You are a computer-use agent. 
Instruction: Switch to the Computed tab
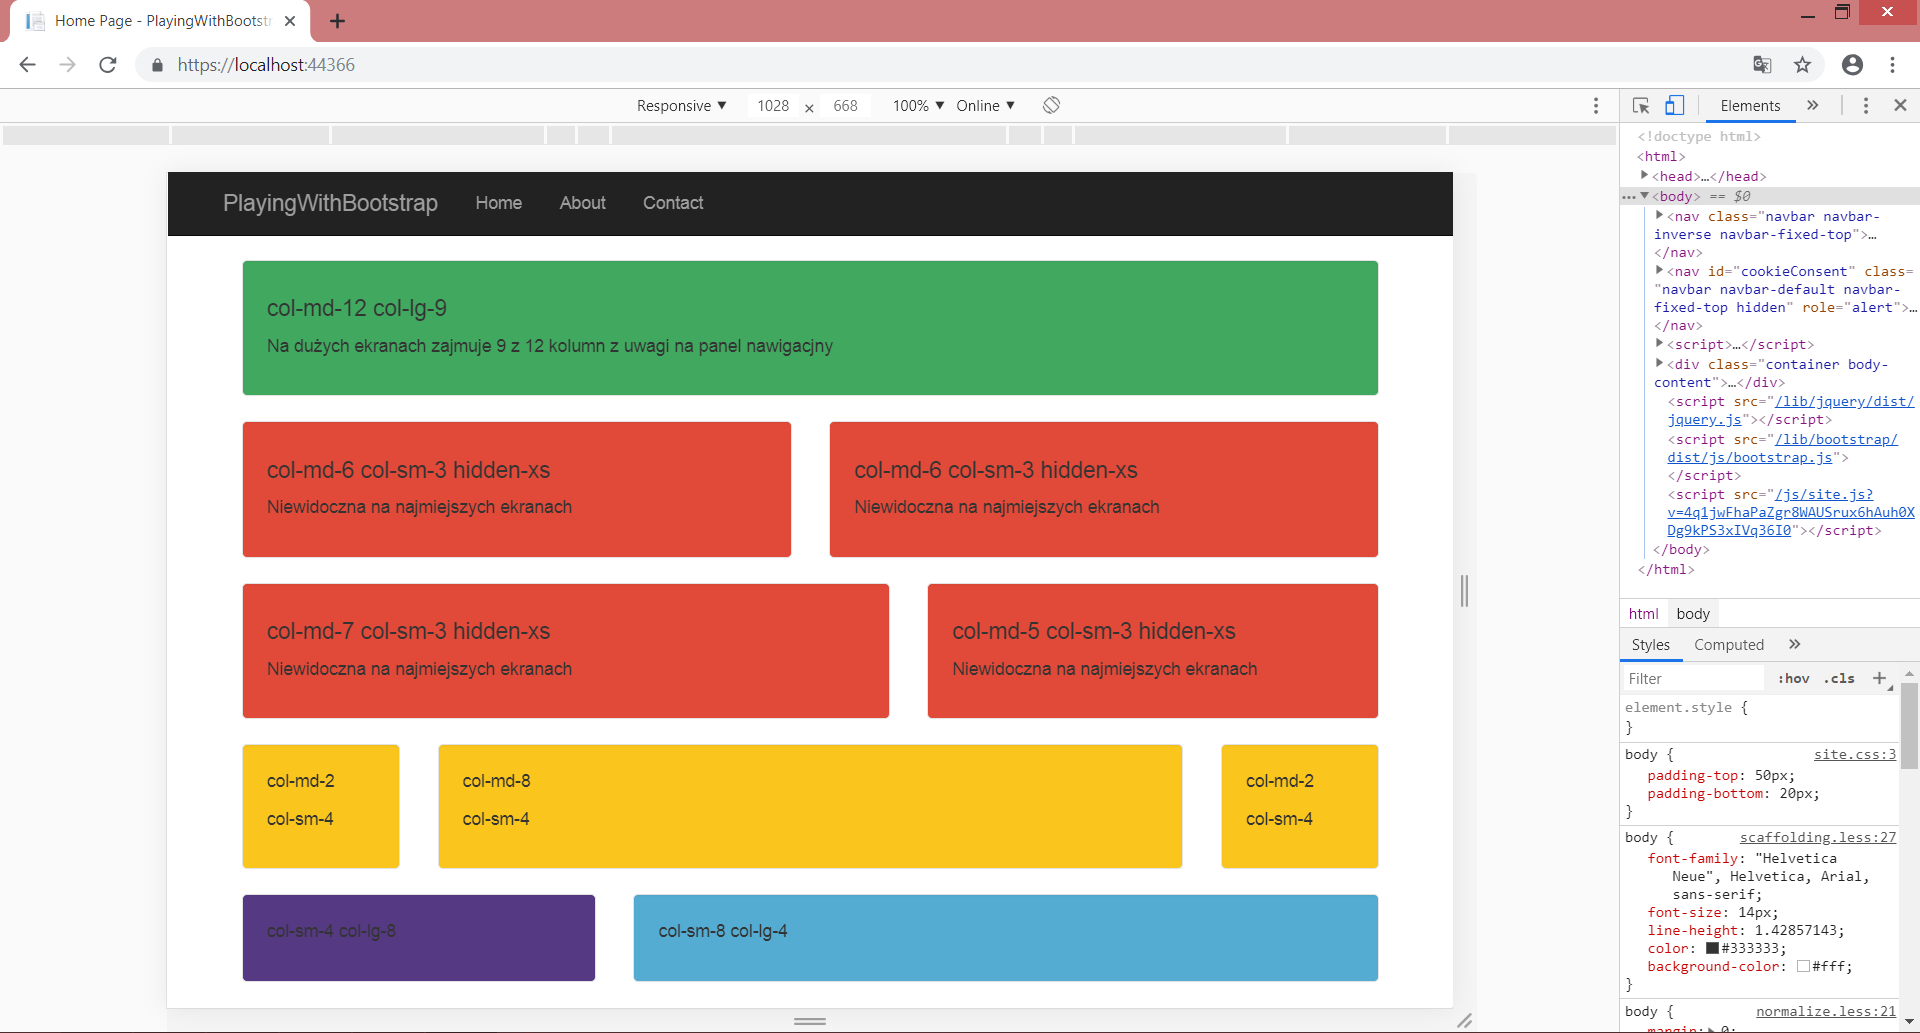1729,645
